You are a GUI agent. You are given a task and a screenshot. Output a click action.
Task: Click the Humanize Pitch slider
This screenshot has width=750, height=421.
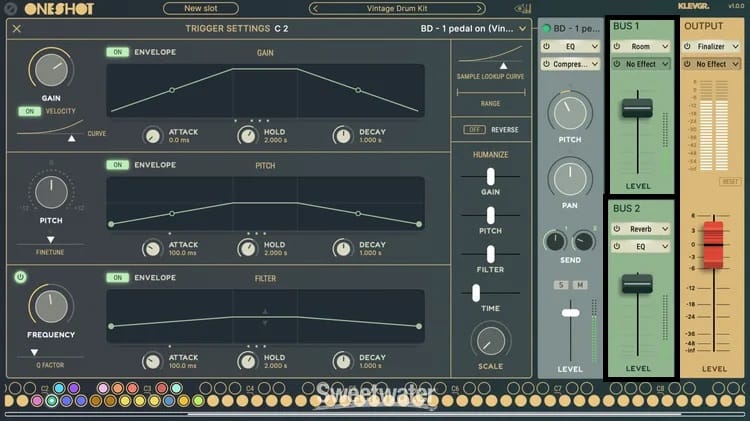pos(490,215)
